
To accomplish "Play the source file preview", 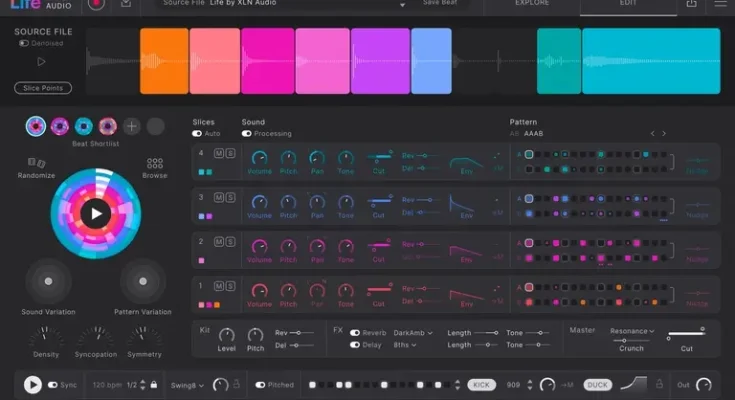I will pyautogui.click(x=41, y=62).
